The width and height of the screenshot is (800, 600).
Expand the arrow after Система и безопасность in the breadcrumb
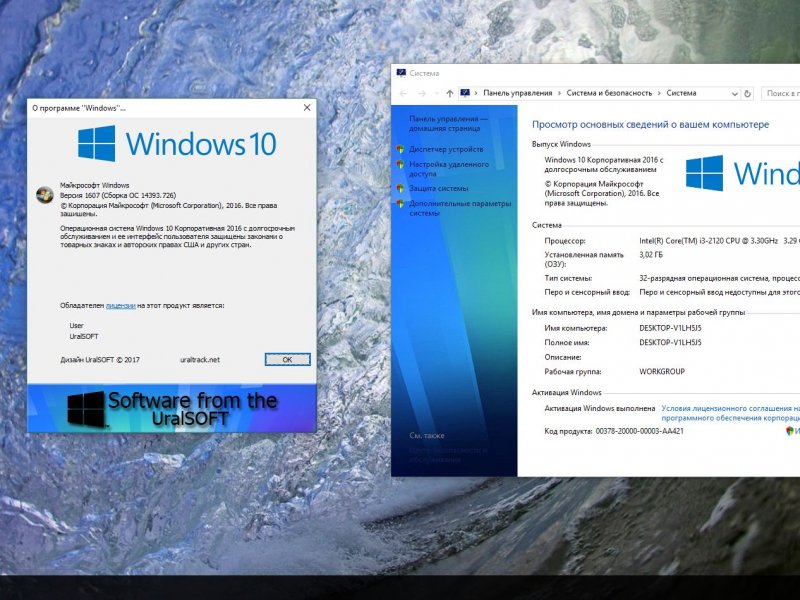pos(659,93)
